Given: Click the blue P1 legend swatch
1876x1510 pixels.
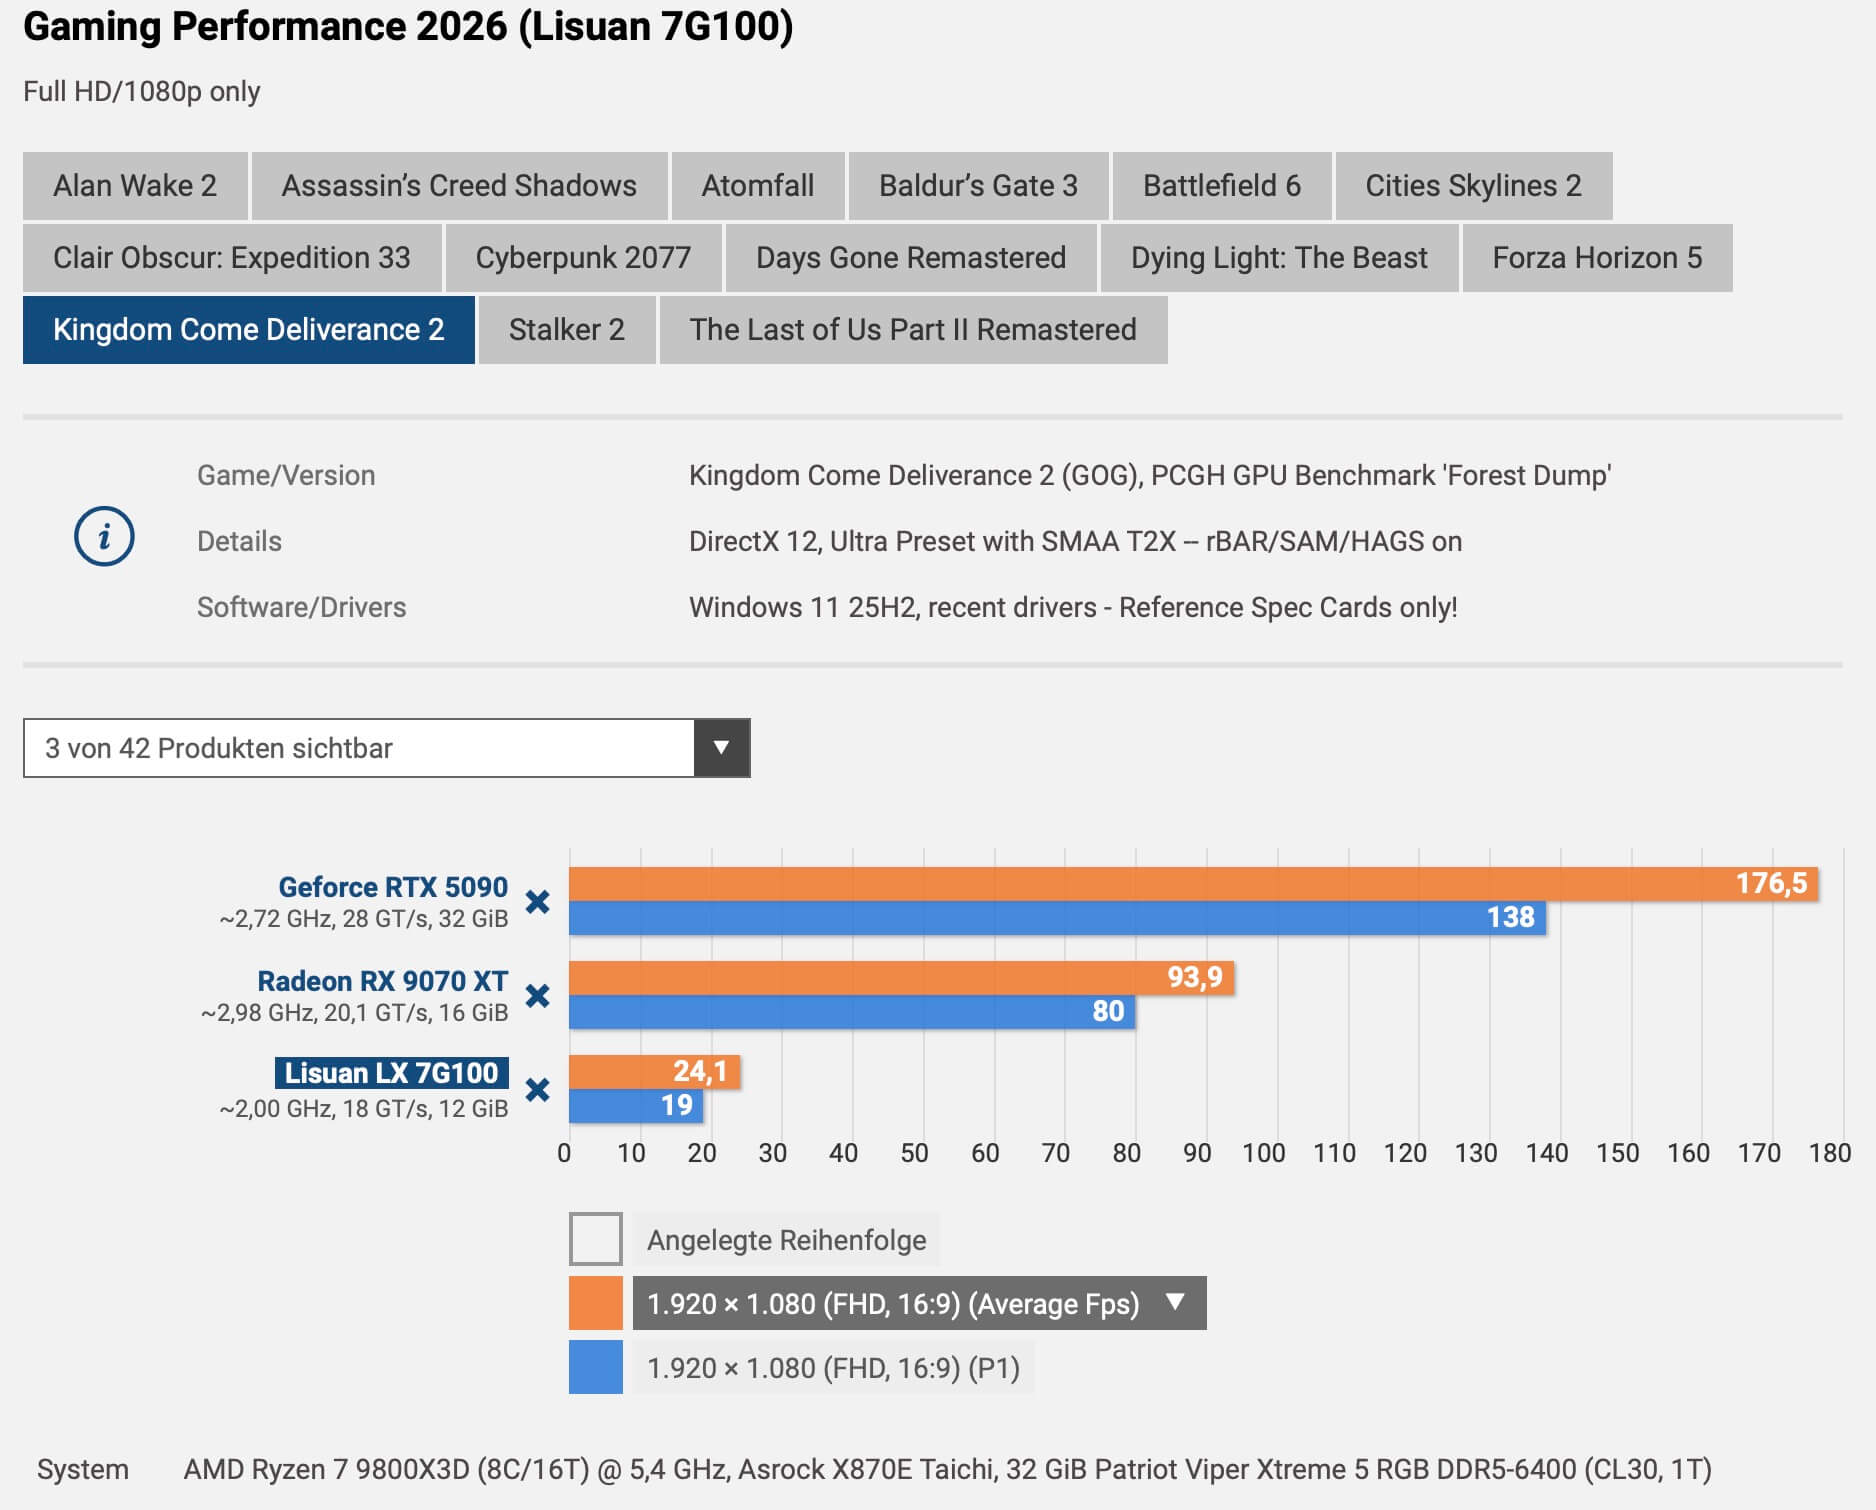Looking at the screenshot, I should tap(596, 1368).
